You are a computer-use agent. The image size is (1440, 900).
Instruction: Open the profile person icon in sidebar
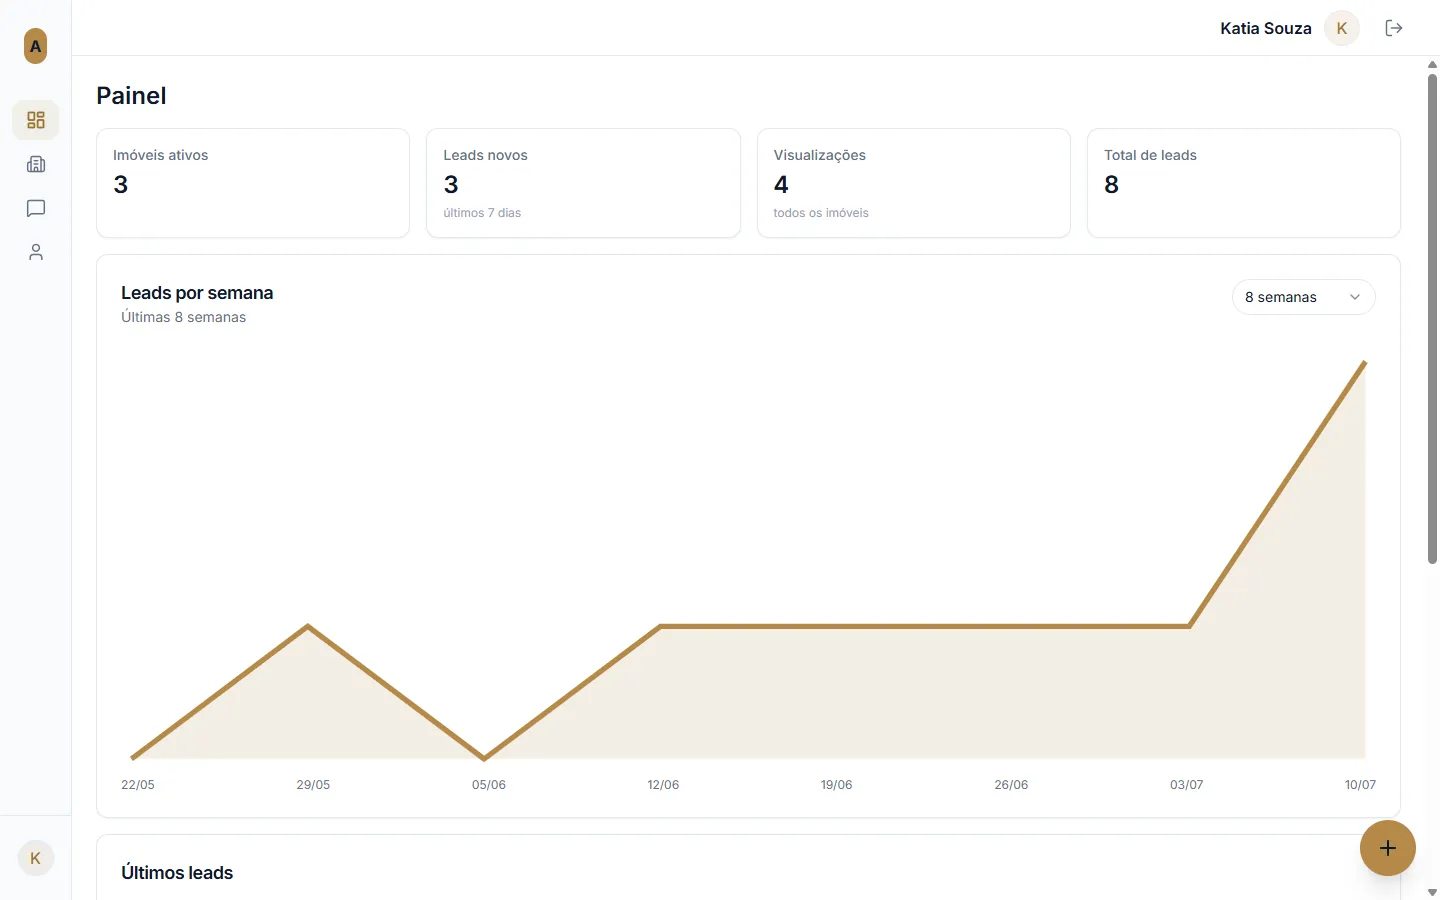pos(36,252)
